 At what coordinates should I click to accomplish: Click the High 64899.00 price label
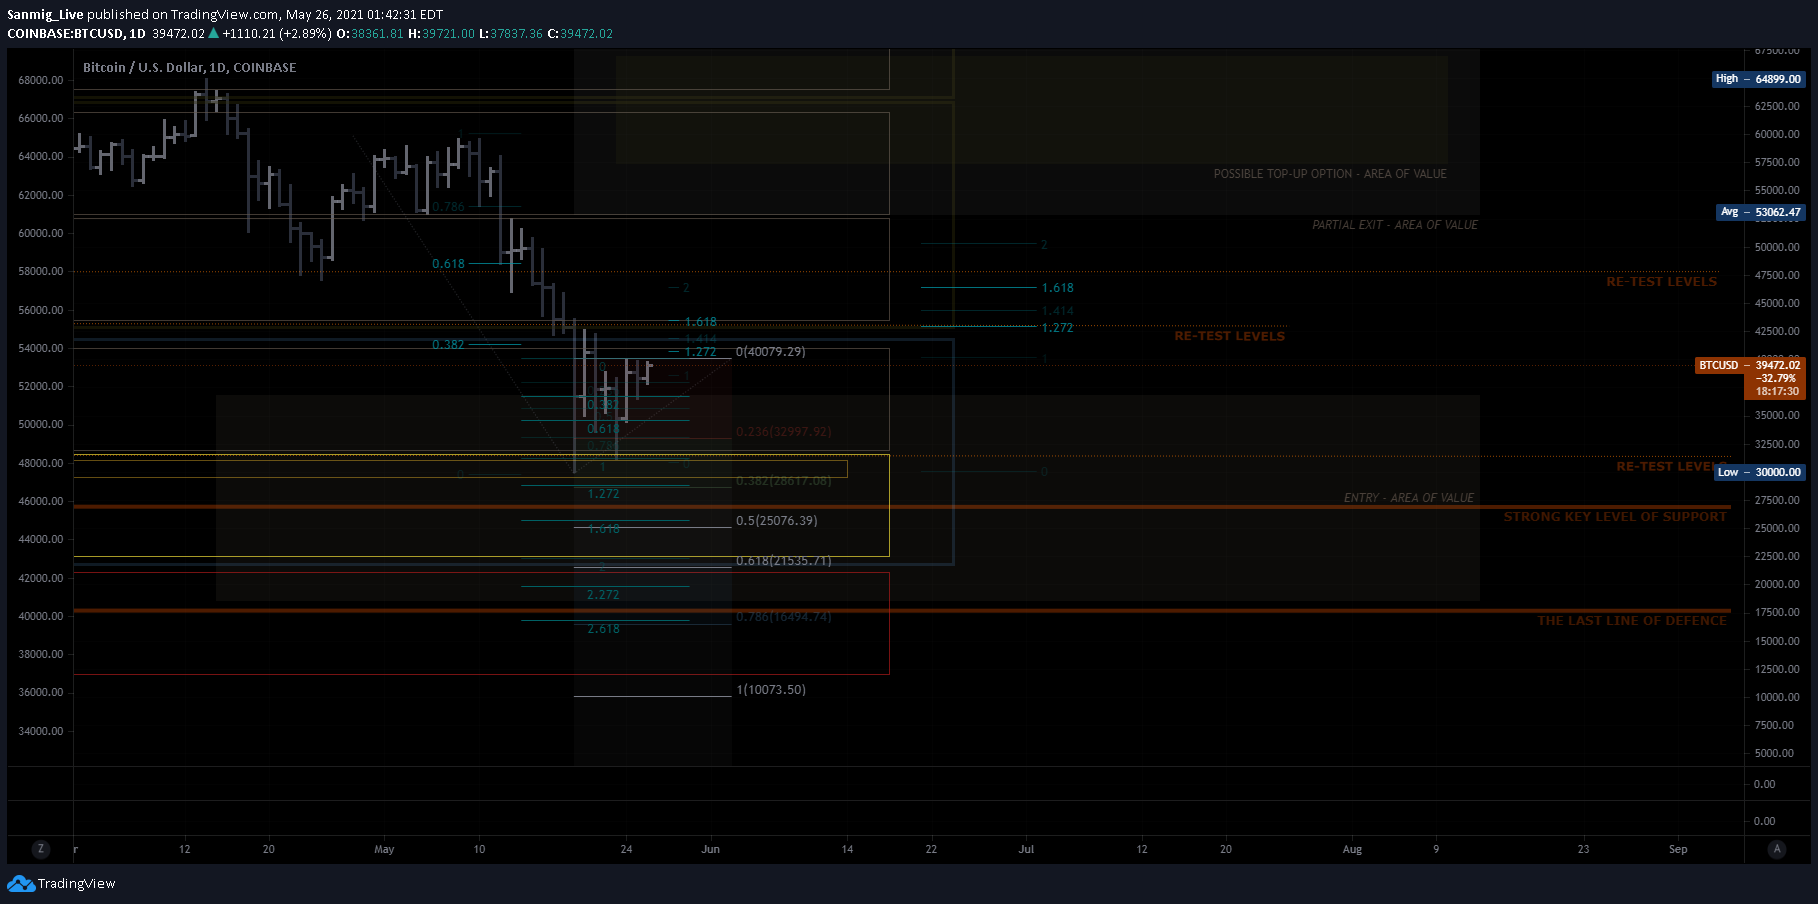[x=1758, y=79]
